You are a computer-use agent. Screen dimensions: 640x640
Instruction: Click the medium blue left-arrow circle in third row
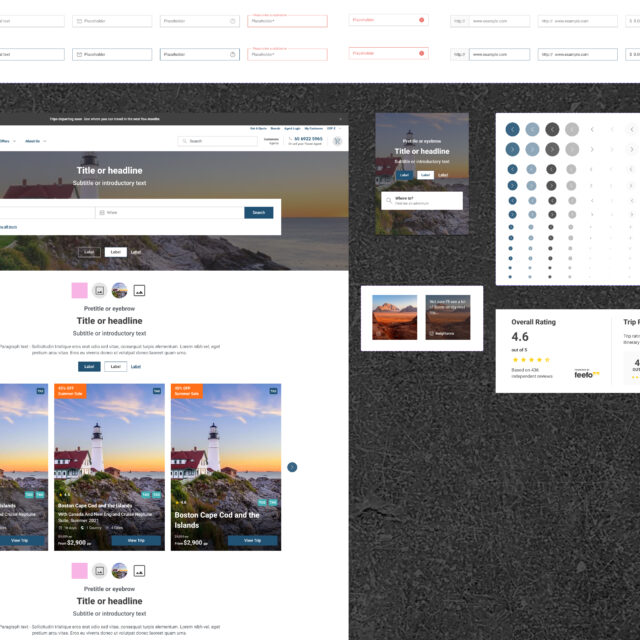click(512, 169)
